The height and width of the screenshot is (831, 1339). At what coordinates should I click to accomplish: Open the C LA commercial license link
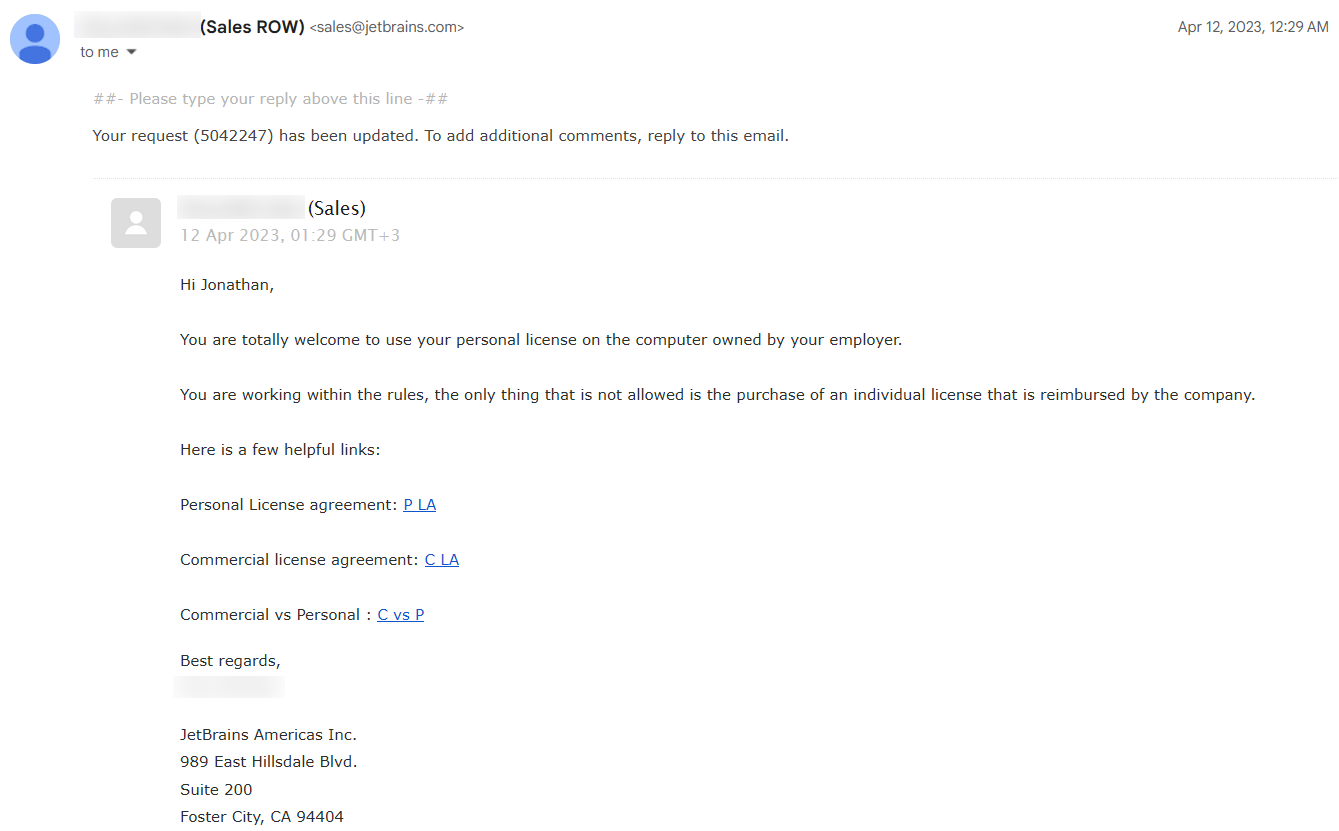tap(441, 560)
